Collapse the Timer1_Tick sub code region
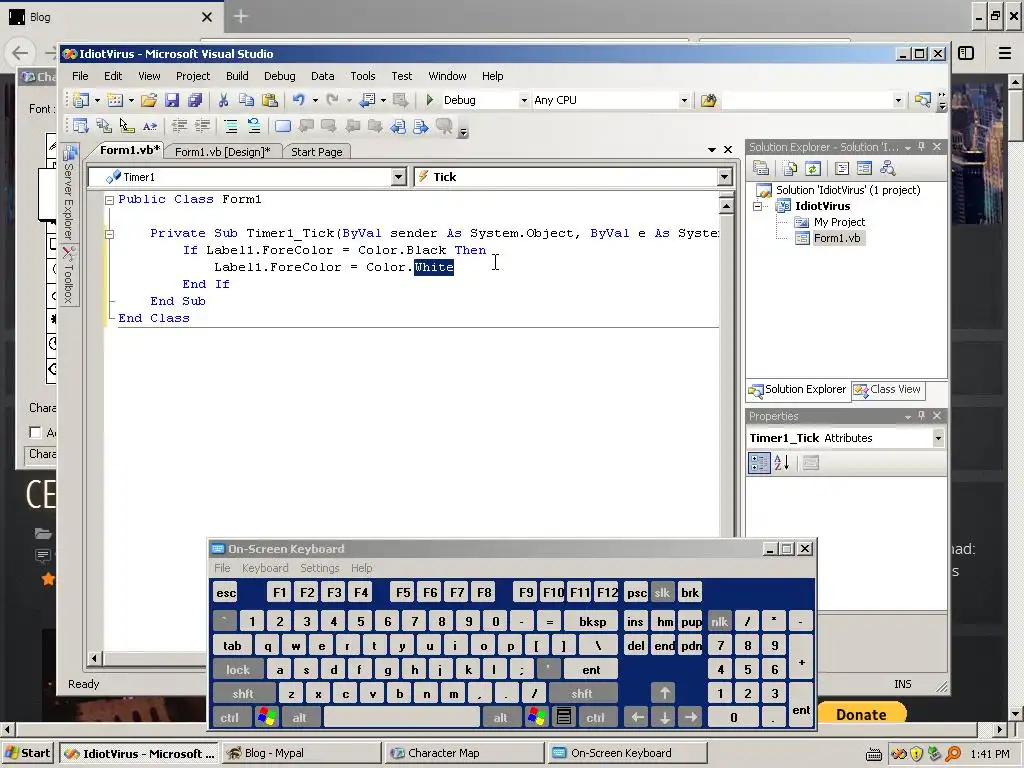The width and height of the screenshot is (1024, 768). click(x=110, y=234)
